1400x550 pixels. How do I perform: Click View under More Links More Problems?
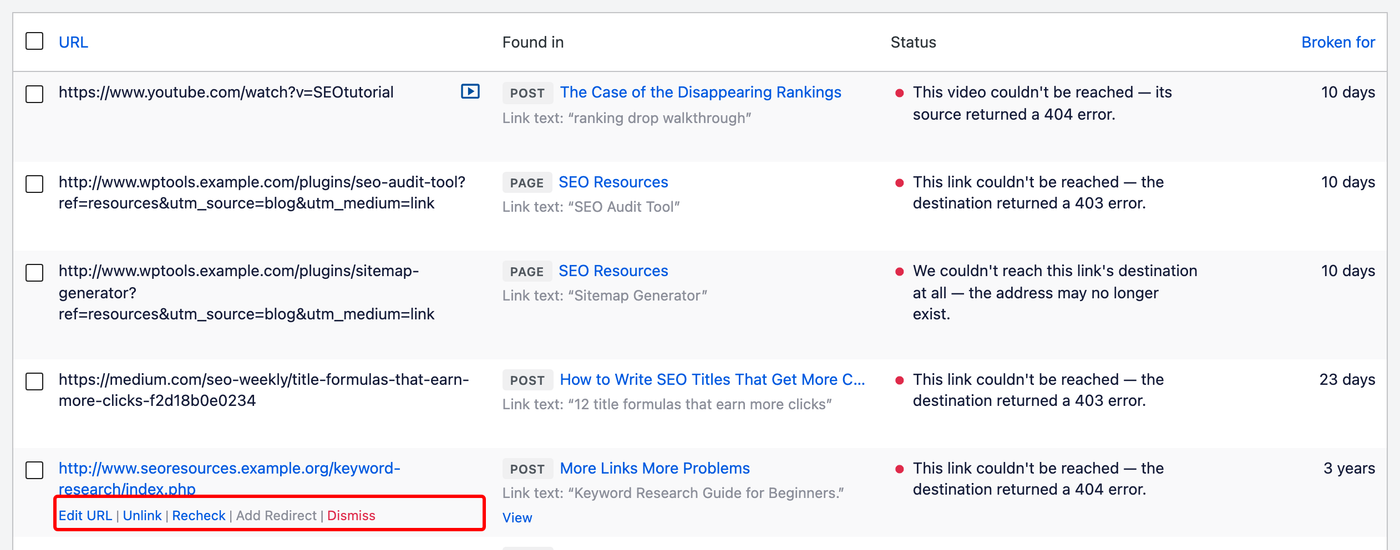coord(517,517)
